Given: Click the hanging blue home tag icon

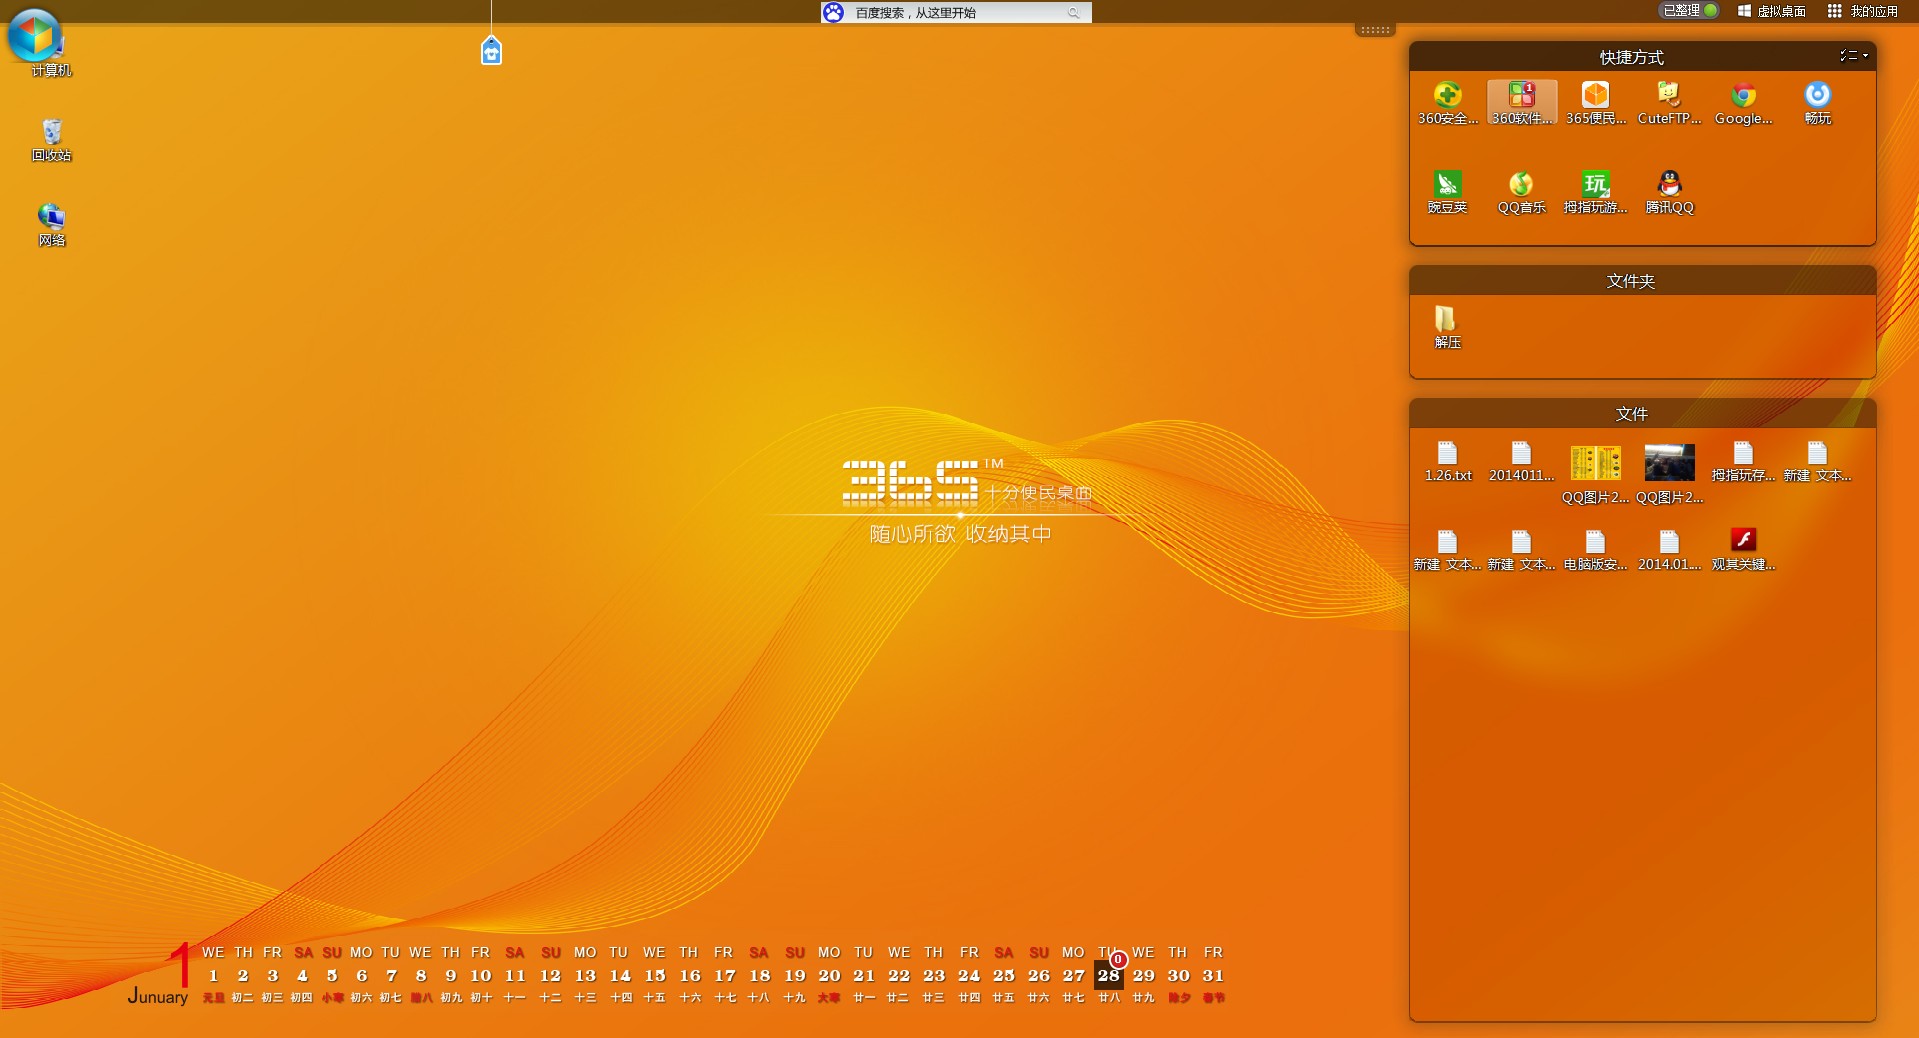Looking at the screenshot, I should (491, 50).
